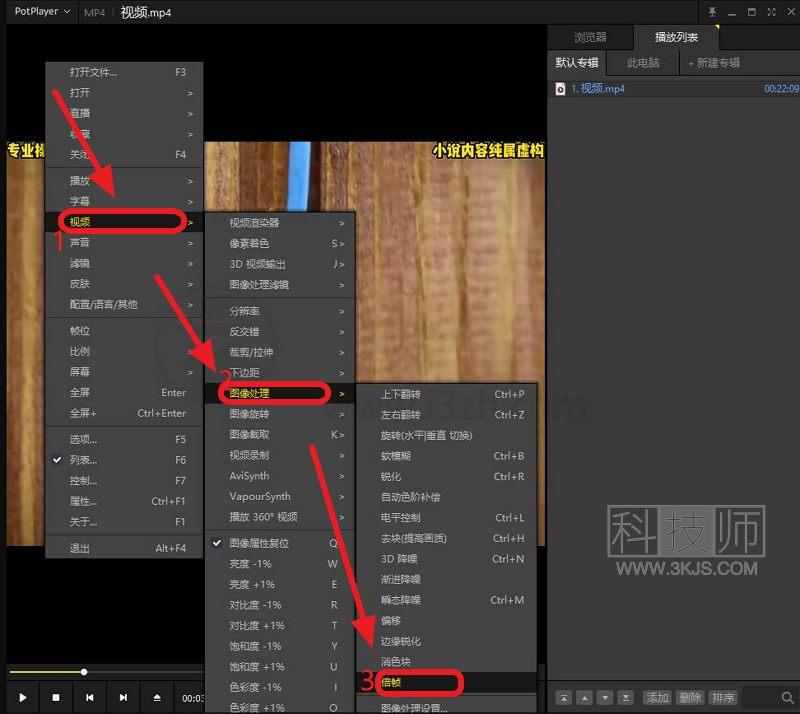This screenshot has width=800, height=714.
Task: Expand the 视频渲染器 submenu
Action: point(280,223)
